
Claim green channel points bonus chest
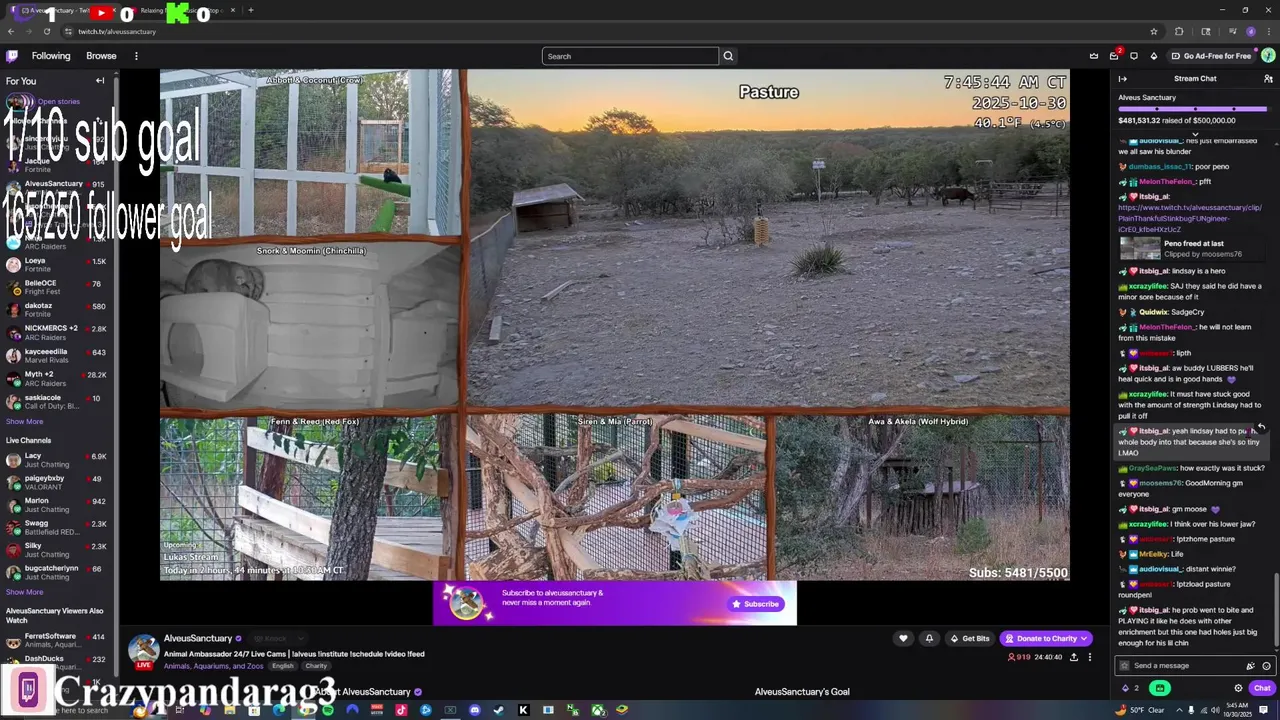click(x=1160, y=688)
